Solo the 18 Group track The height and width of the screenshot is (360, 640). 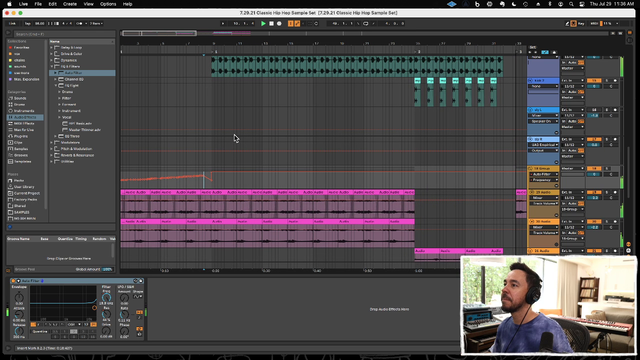607,169
